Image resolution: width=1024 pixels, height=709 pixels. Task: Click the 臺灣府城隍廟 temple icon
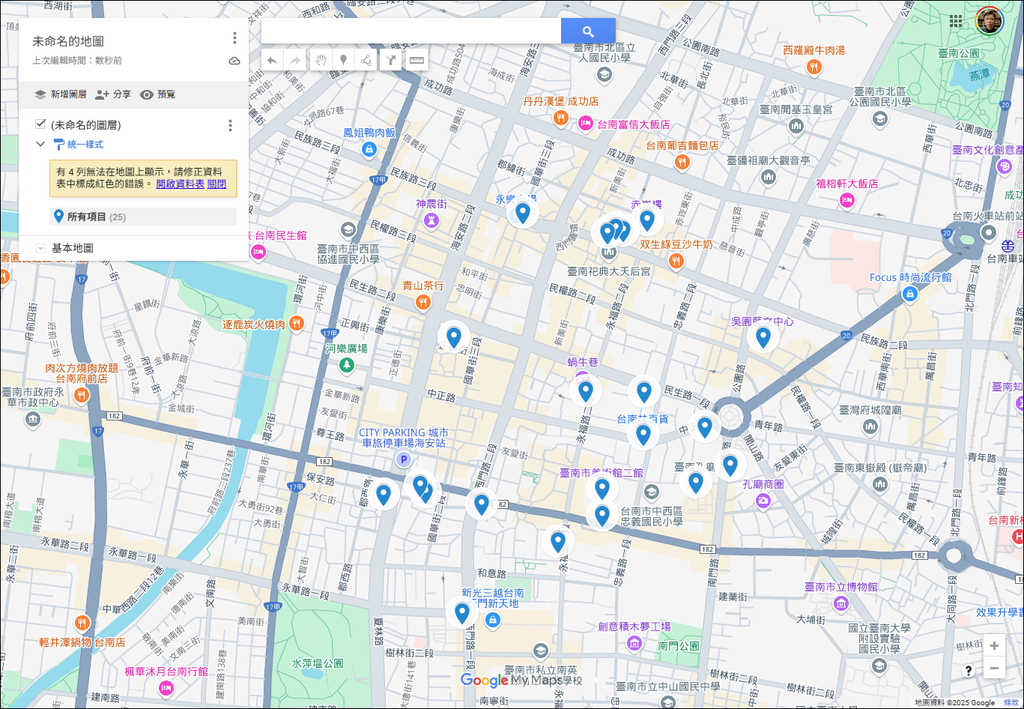click(869, 427)
